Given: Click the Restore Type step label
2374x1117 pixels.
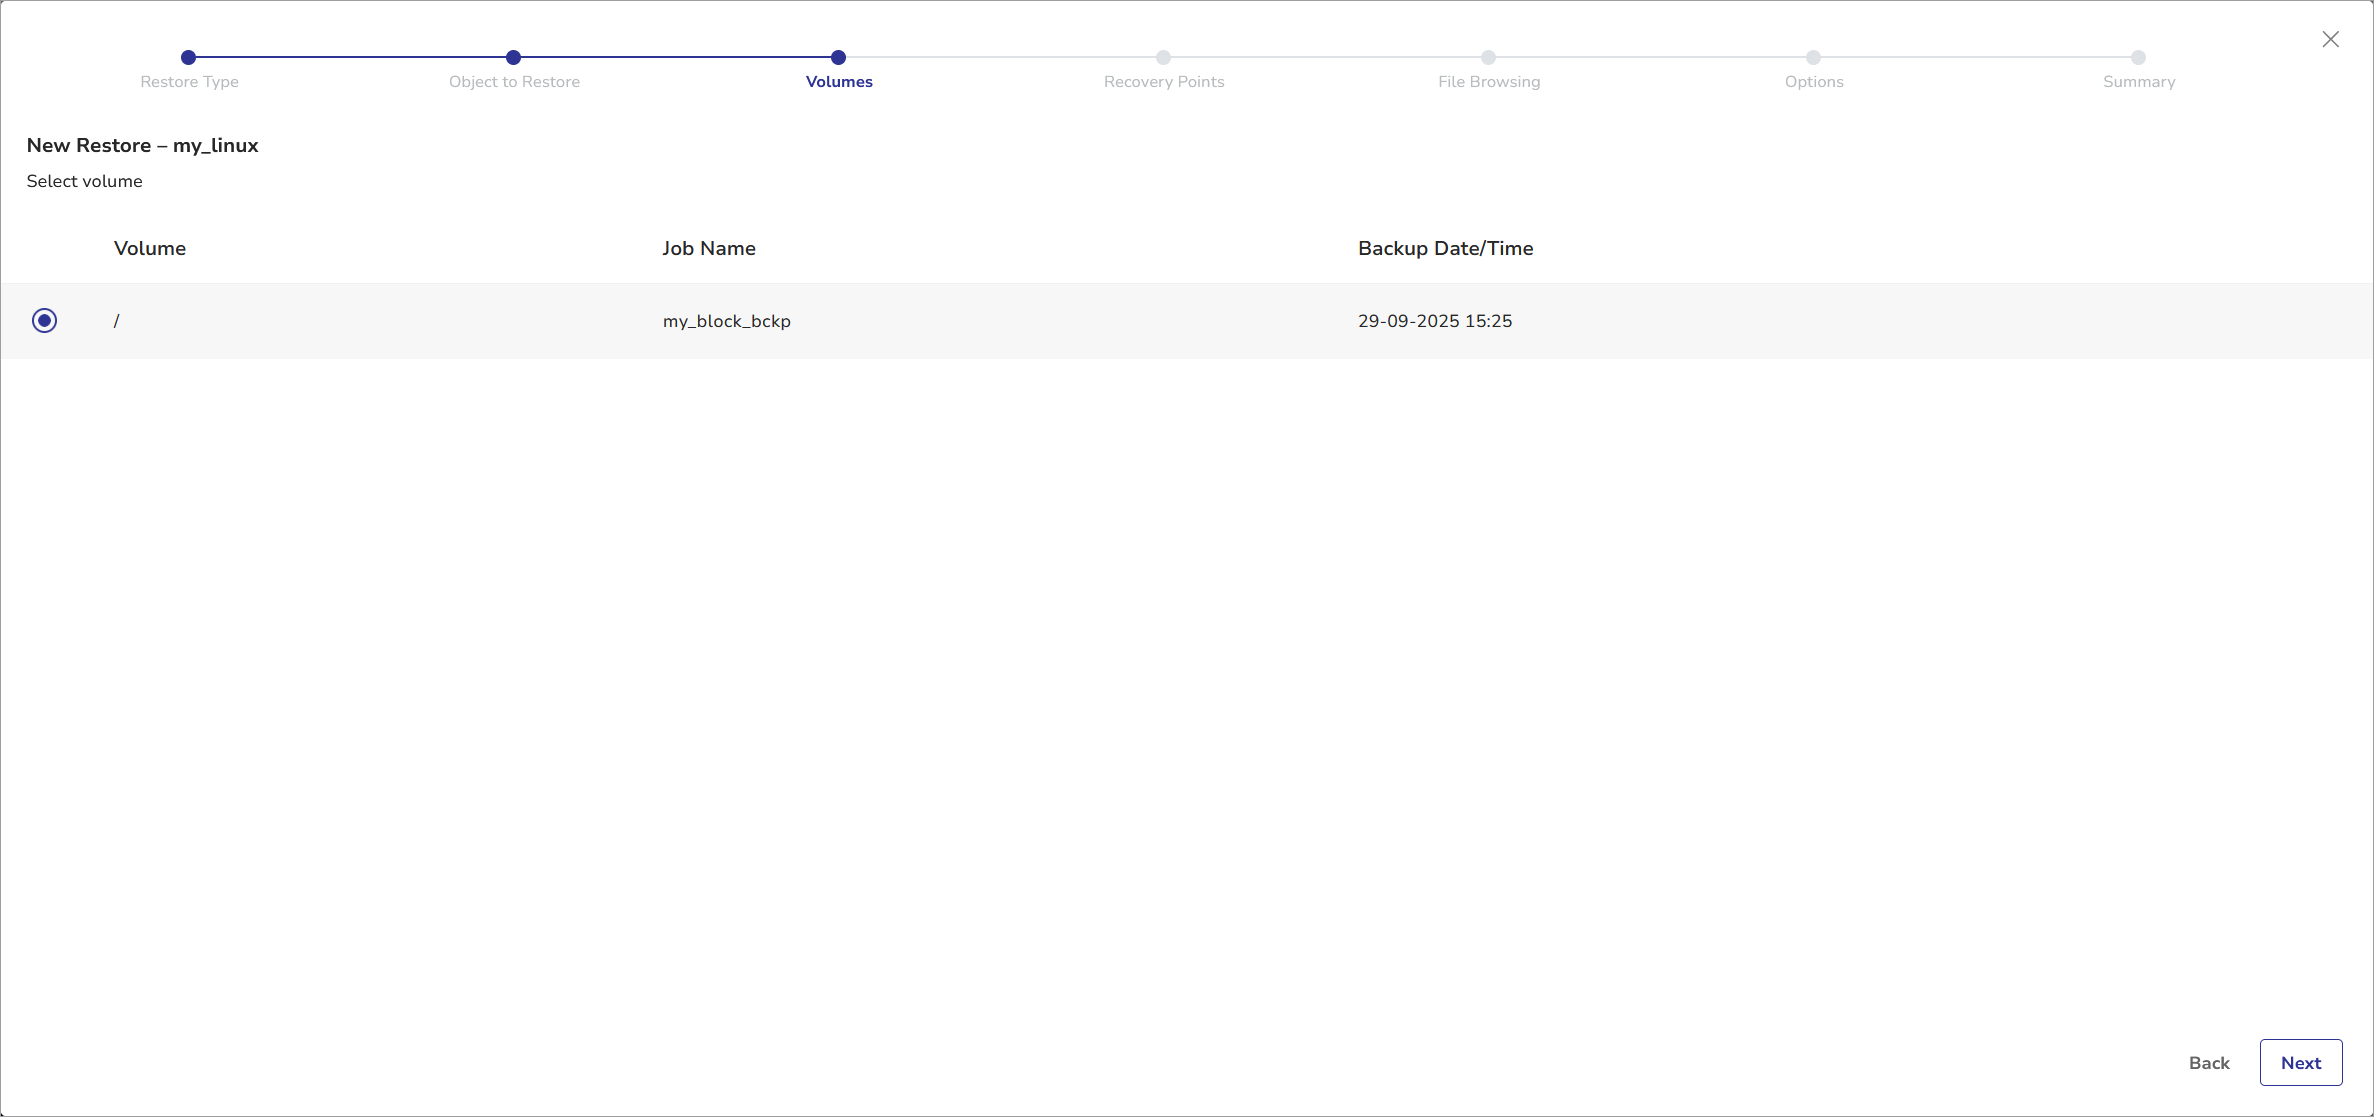Looking at the screenshot, I should click(x=189, y=82).
